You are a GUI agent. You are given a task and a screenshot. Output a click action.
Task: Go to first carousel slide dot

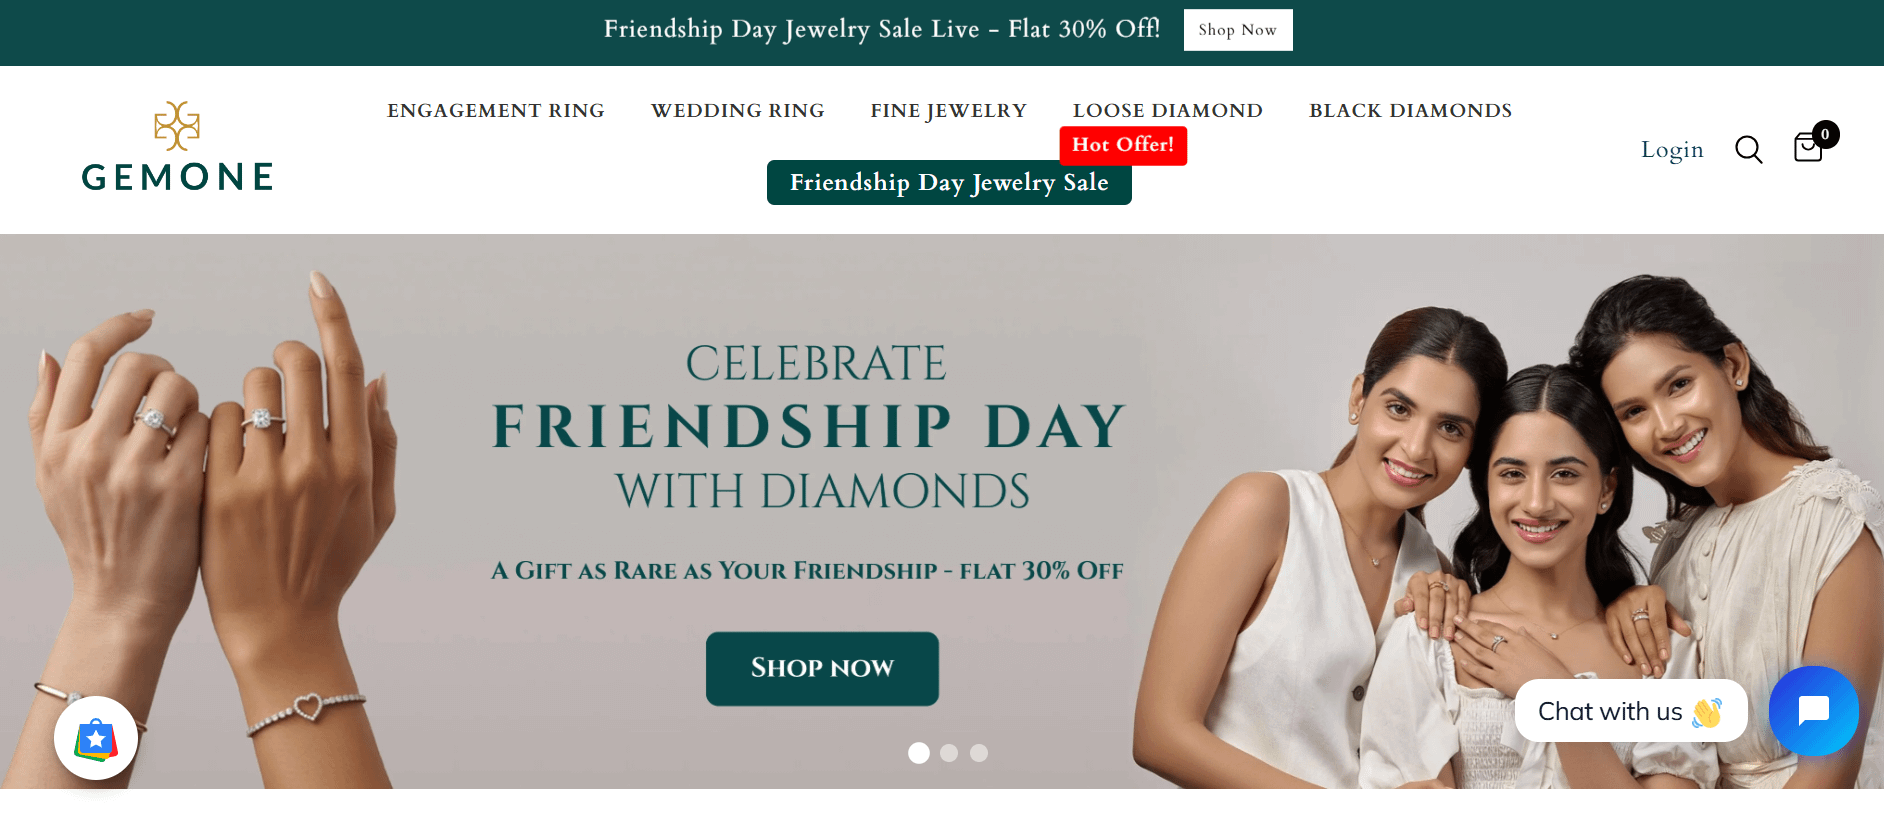click(x=919, y=753)
